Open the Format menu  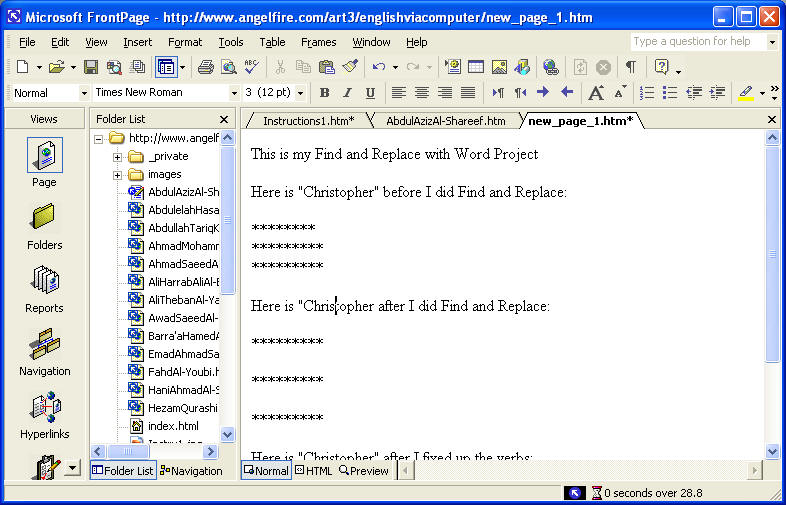coord(185,42)
